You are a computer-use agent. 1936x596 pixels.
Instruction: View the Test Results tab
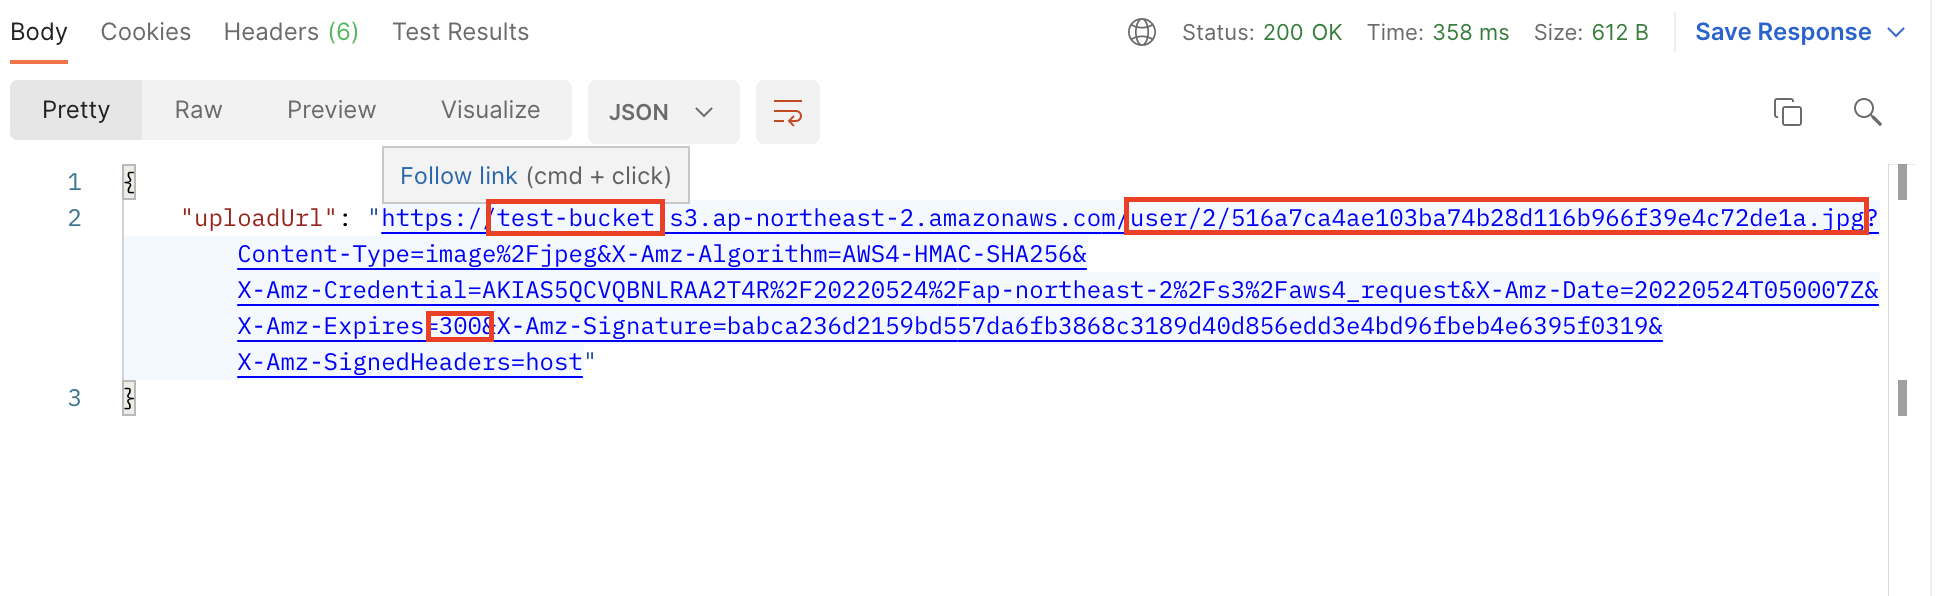tap(460, 32)
